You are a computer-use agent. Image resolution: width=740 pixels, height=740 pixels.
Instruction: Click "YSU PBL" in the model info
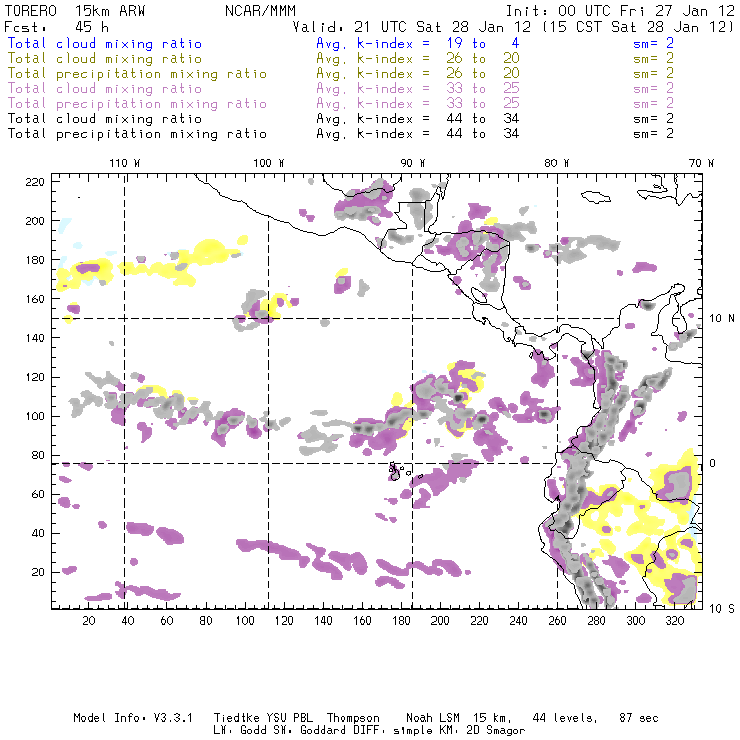(289, 718)
